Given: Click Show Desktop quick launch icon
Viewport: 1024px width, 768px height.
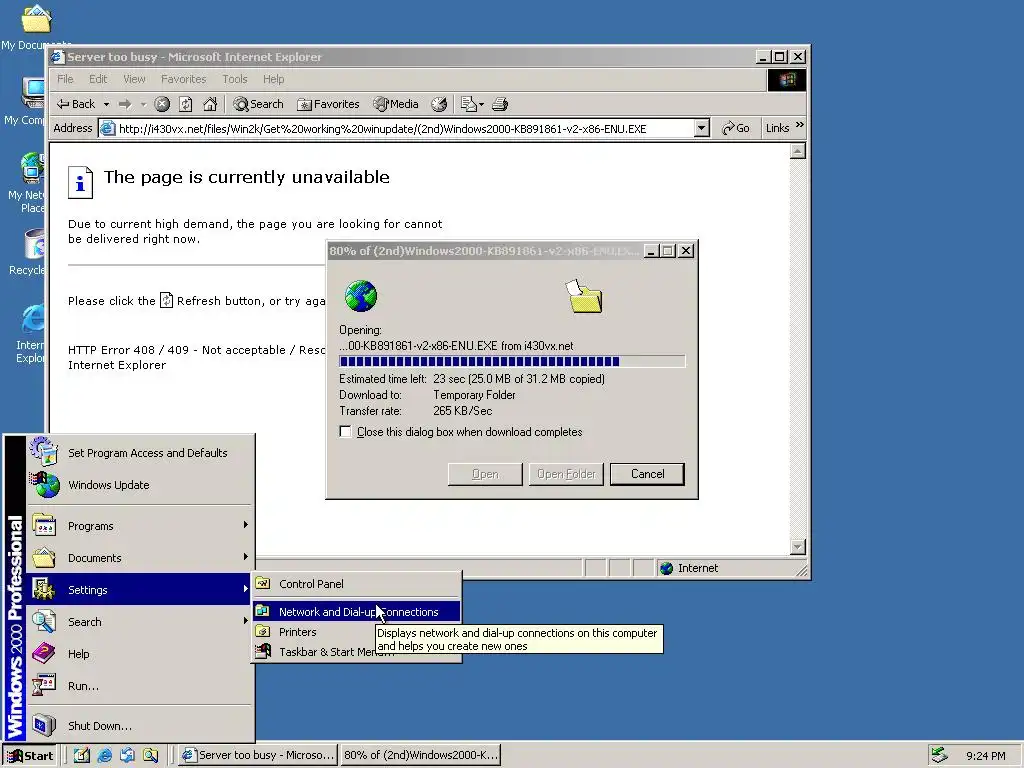Looking at the screenshot, I should (x=81, y=756).
